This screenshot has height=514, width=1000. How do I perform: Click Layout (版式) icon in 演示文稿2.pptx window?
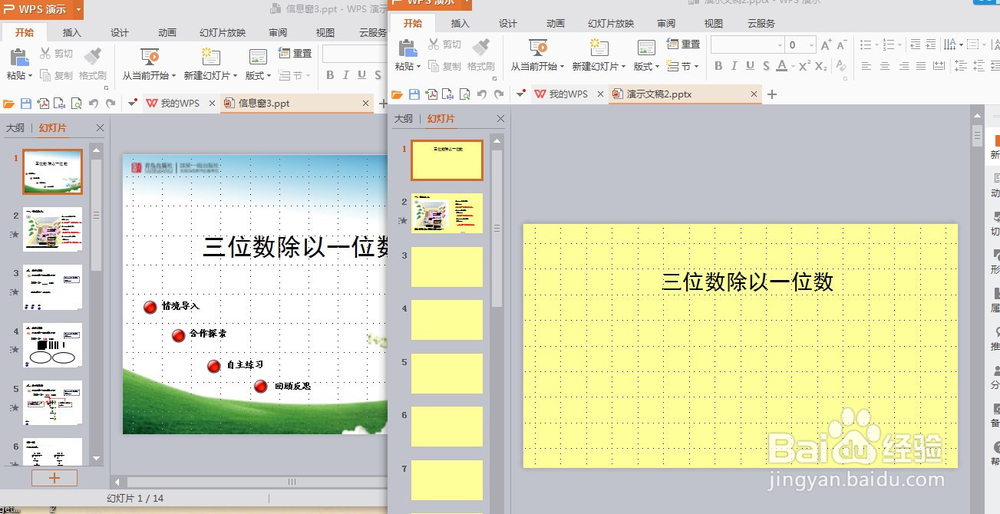(x=646, y=48)
